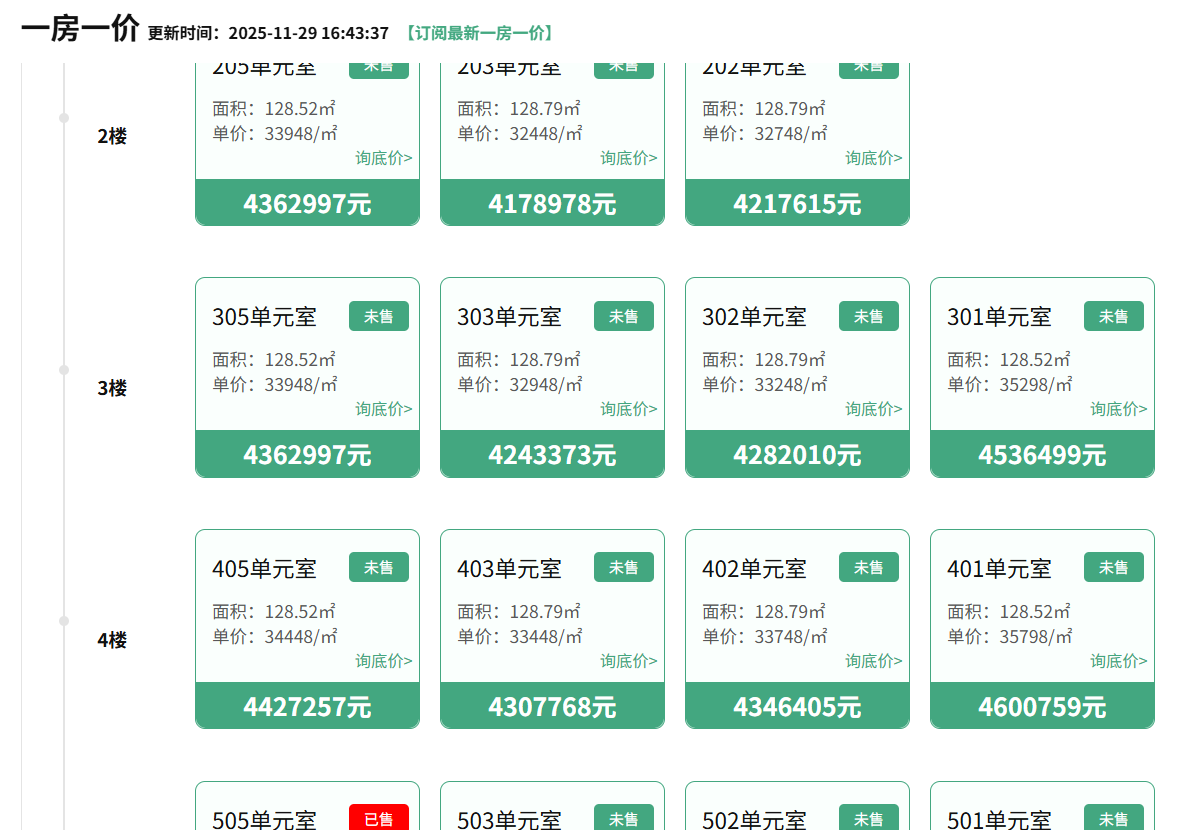The height and width of the screenshot is (830, 1201).
Task: Click the 已售 red badge on unit 505
Action: (378, 819)
